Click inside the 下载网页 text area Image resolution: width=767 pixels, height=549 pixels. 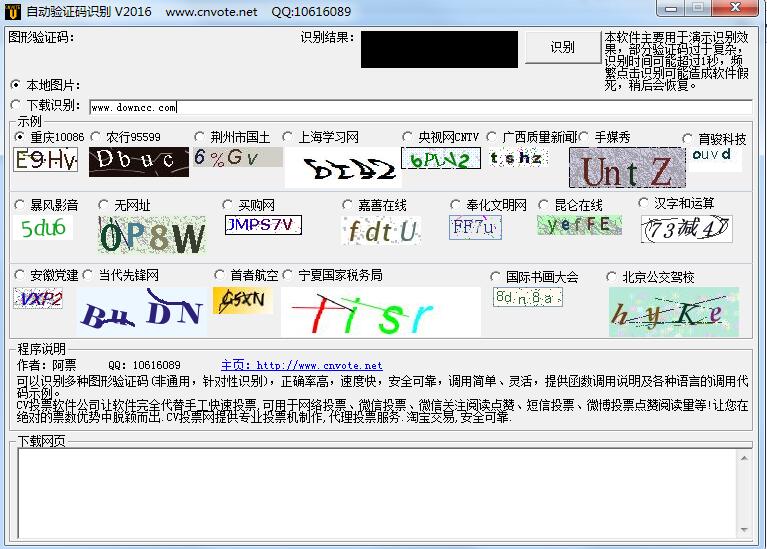[377, 493]
